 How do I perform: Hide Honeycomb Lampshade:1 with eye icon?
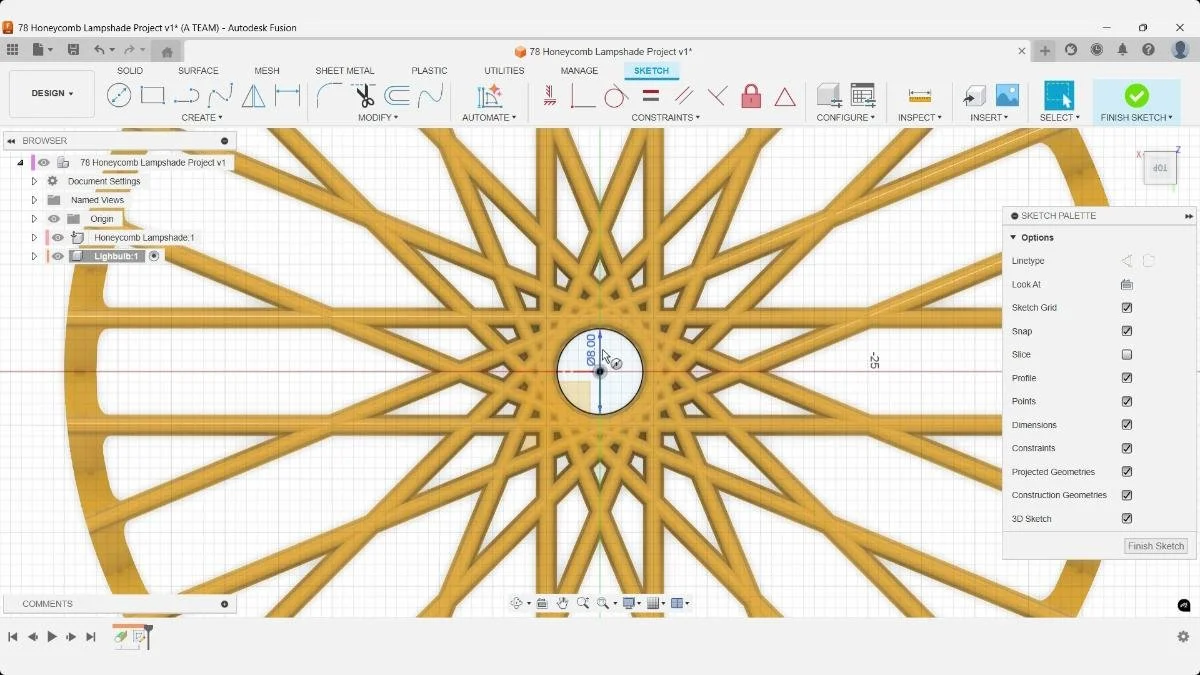coord(58,237)
